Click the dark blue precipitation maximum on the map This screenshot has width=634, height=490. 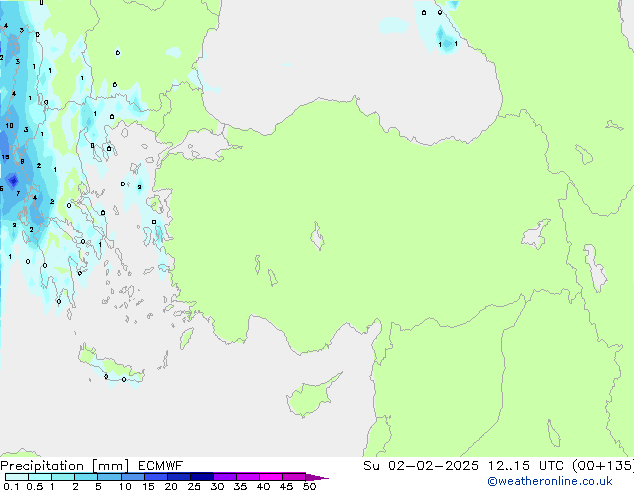tap(13, 180)
